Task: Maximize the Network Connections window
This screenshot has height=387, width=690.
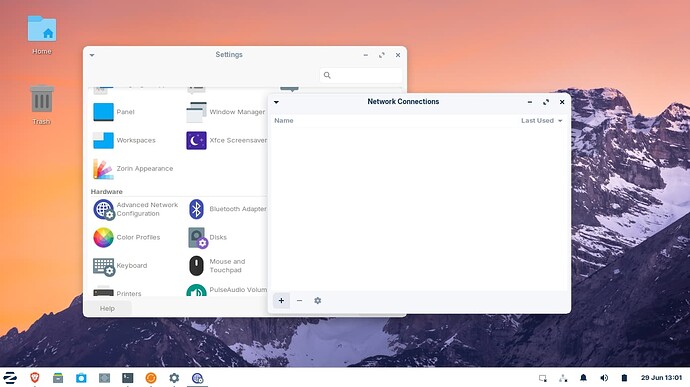Action: (546, 102)
